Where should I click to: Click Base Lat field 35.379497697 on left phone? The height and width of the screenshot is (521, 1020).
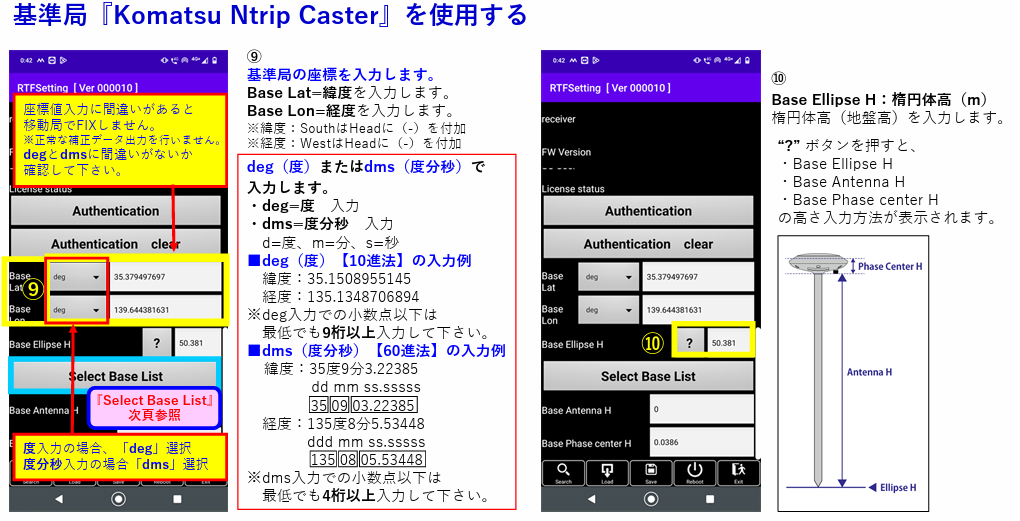pos(166,277)
